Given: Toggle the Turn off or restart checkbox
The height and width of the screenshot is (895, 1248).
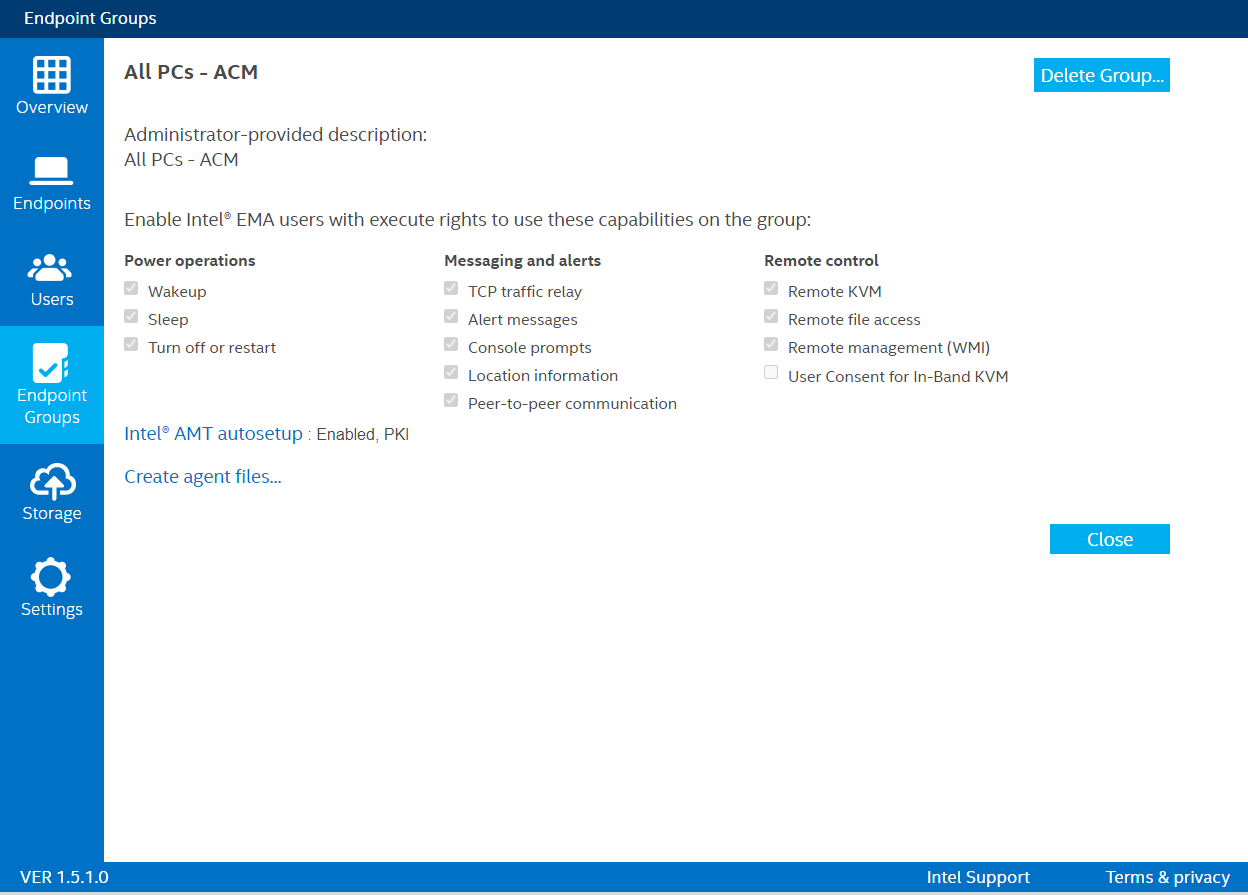Looking at the screenshot, I should (x=131, y=344).
